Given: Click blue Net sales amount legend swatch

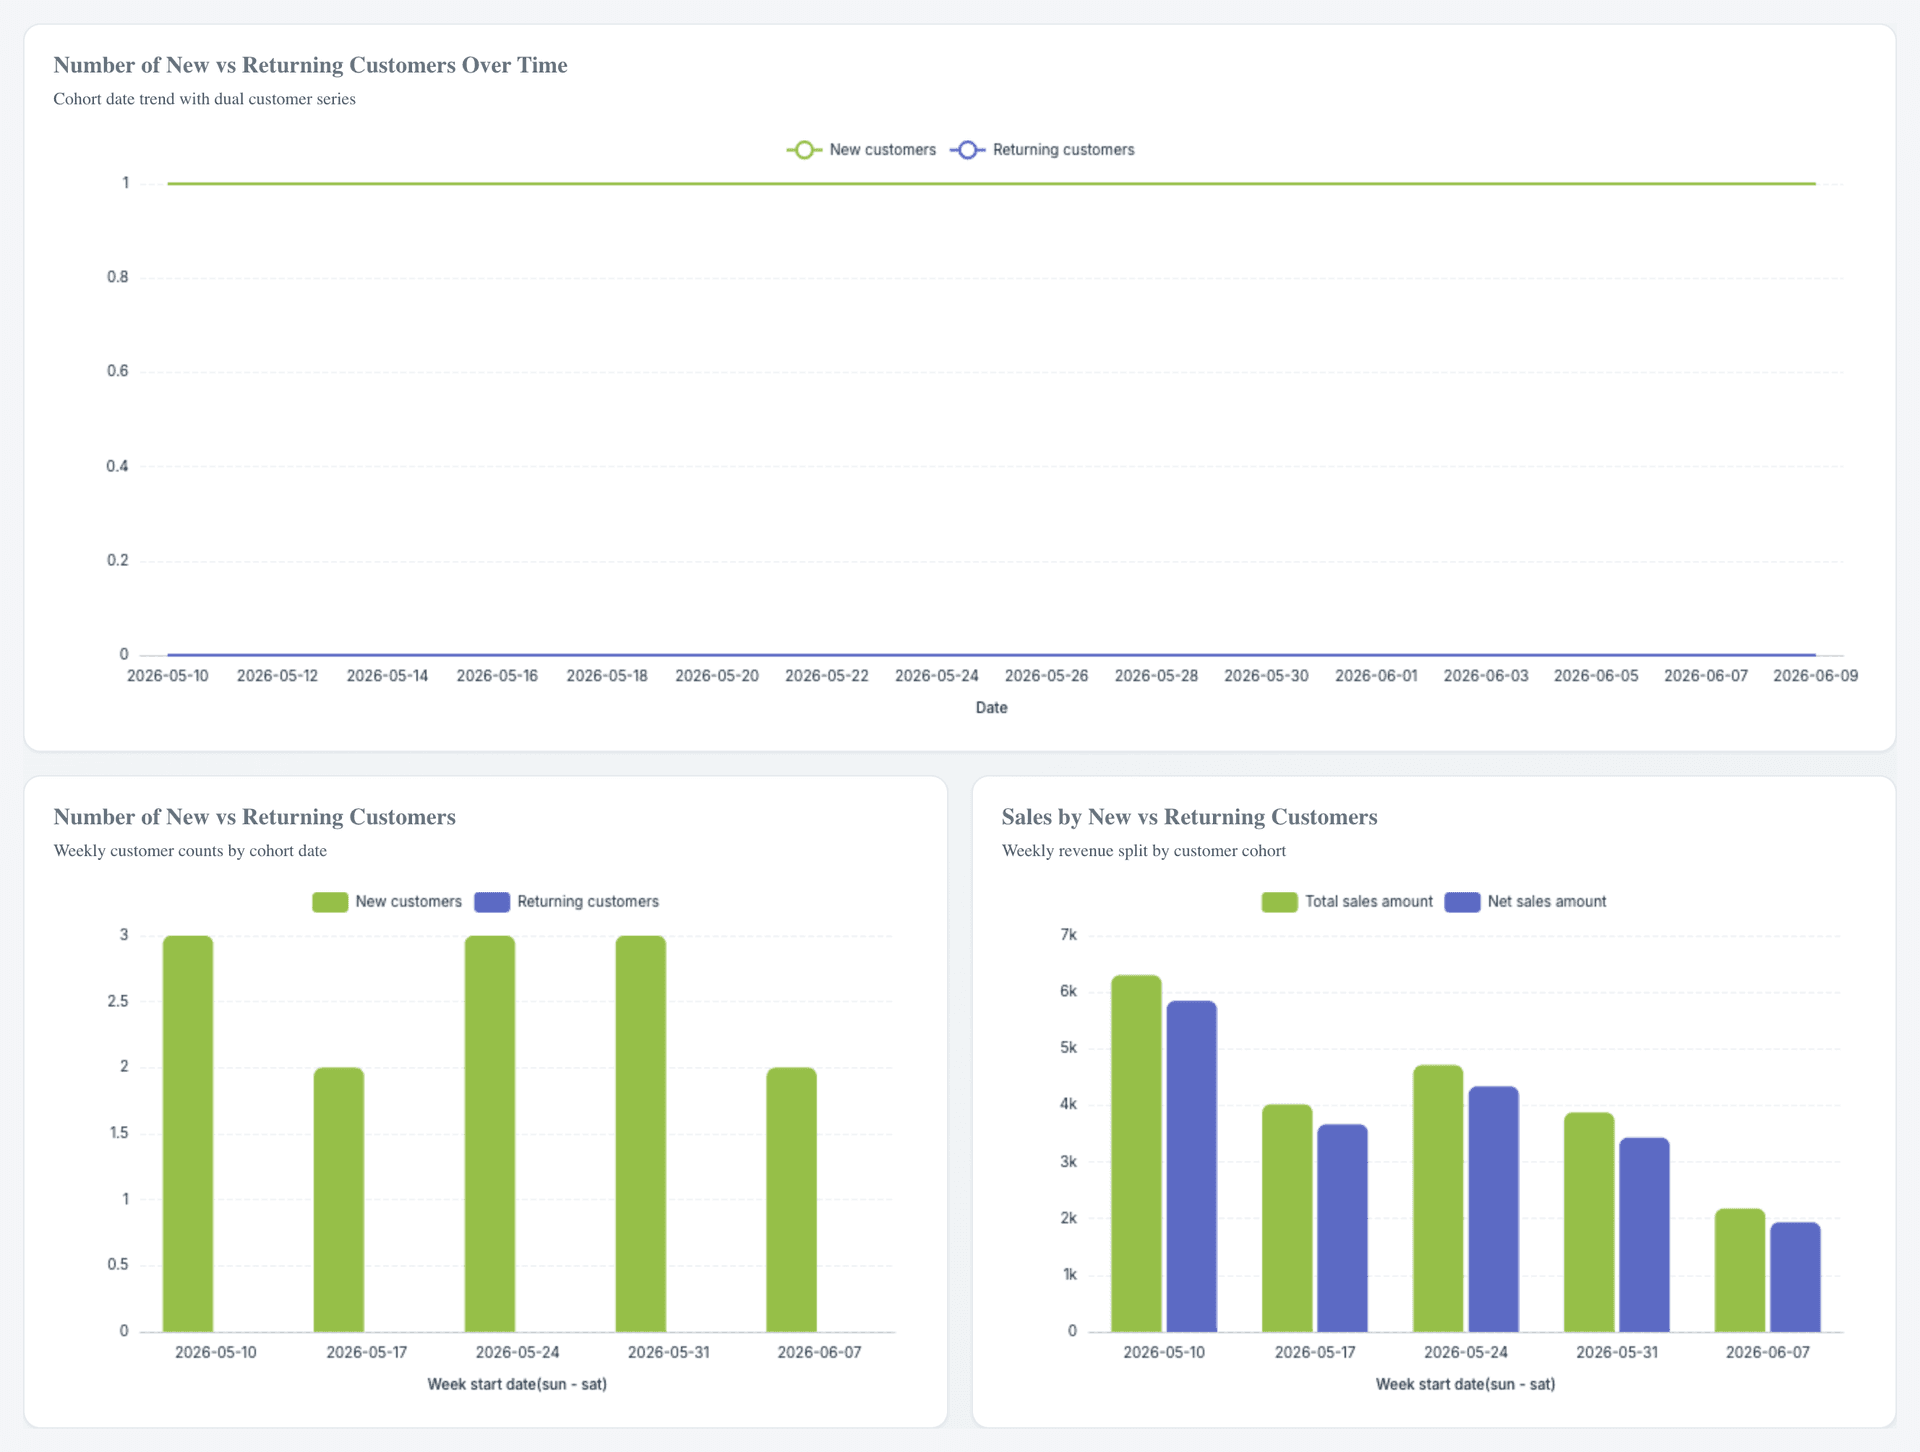Looking at the screenshot, I should (1462, 902).
